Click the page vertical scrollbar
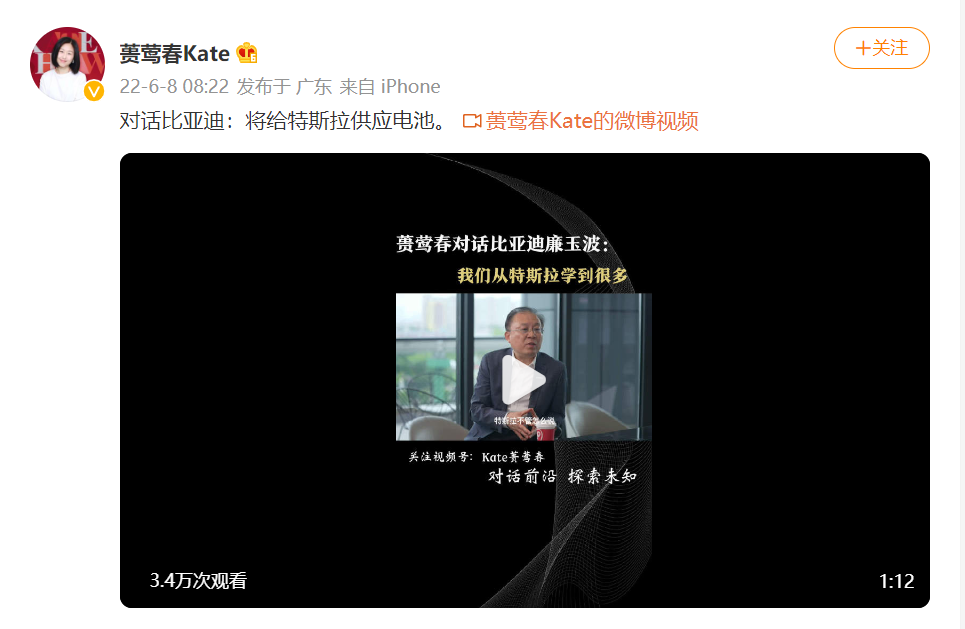The height and width of the screenshot is (629, 965). tap(961, 314)
